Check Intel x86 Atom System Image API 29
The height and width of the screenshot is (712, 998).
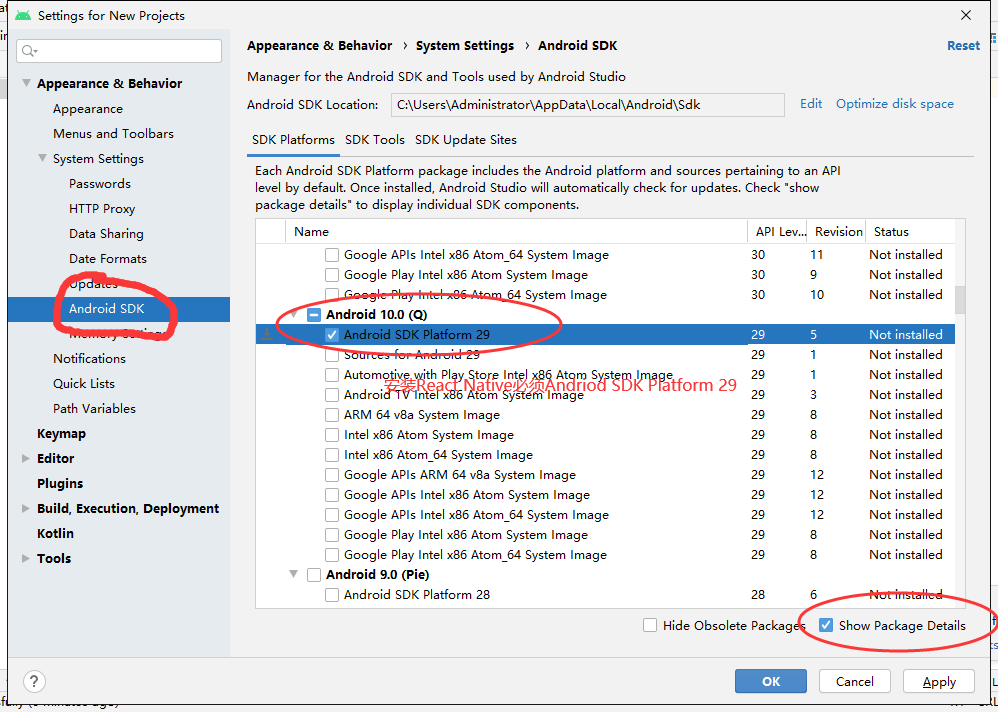[x=332, y=435]
